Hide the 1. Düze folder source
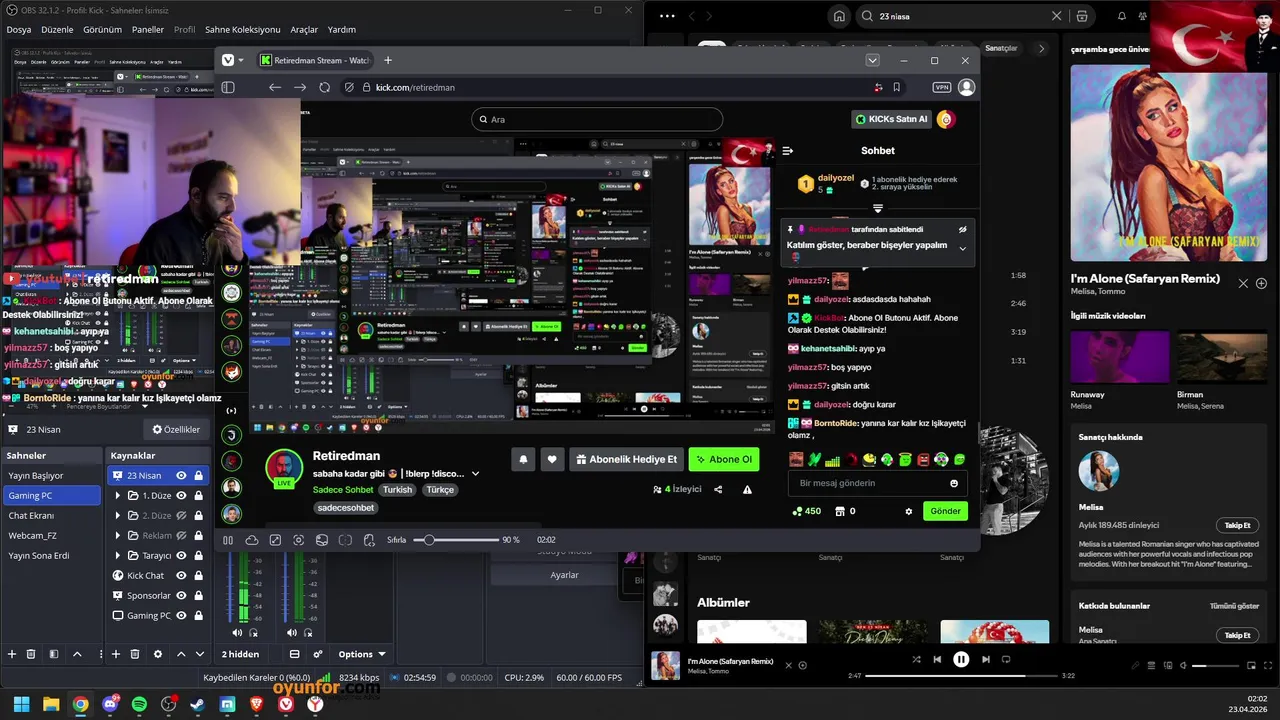Screen dimensions: 1280x720 [x=181, y=495]
